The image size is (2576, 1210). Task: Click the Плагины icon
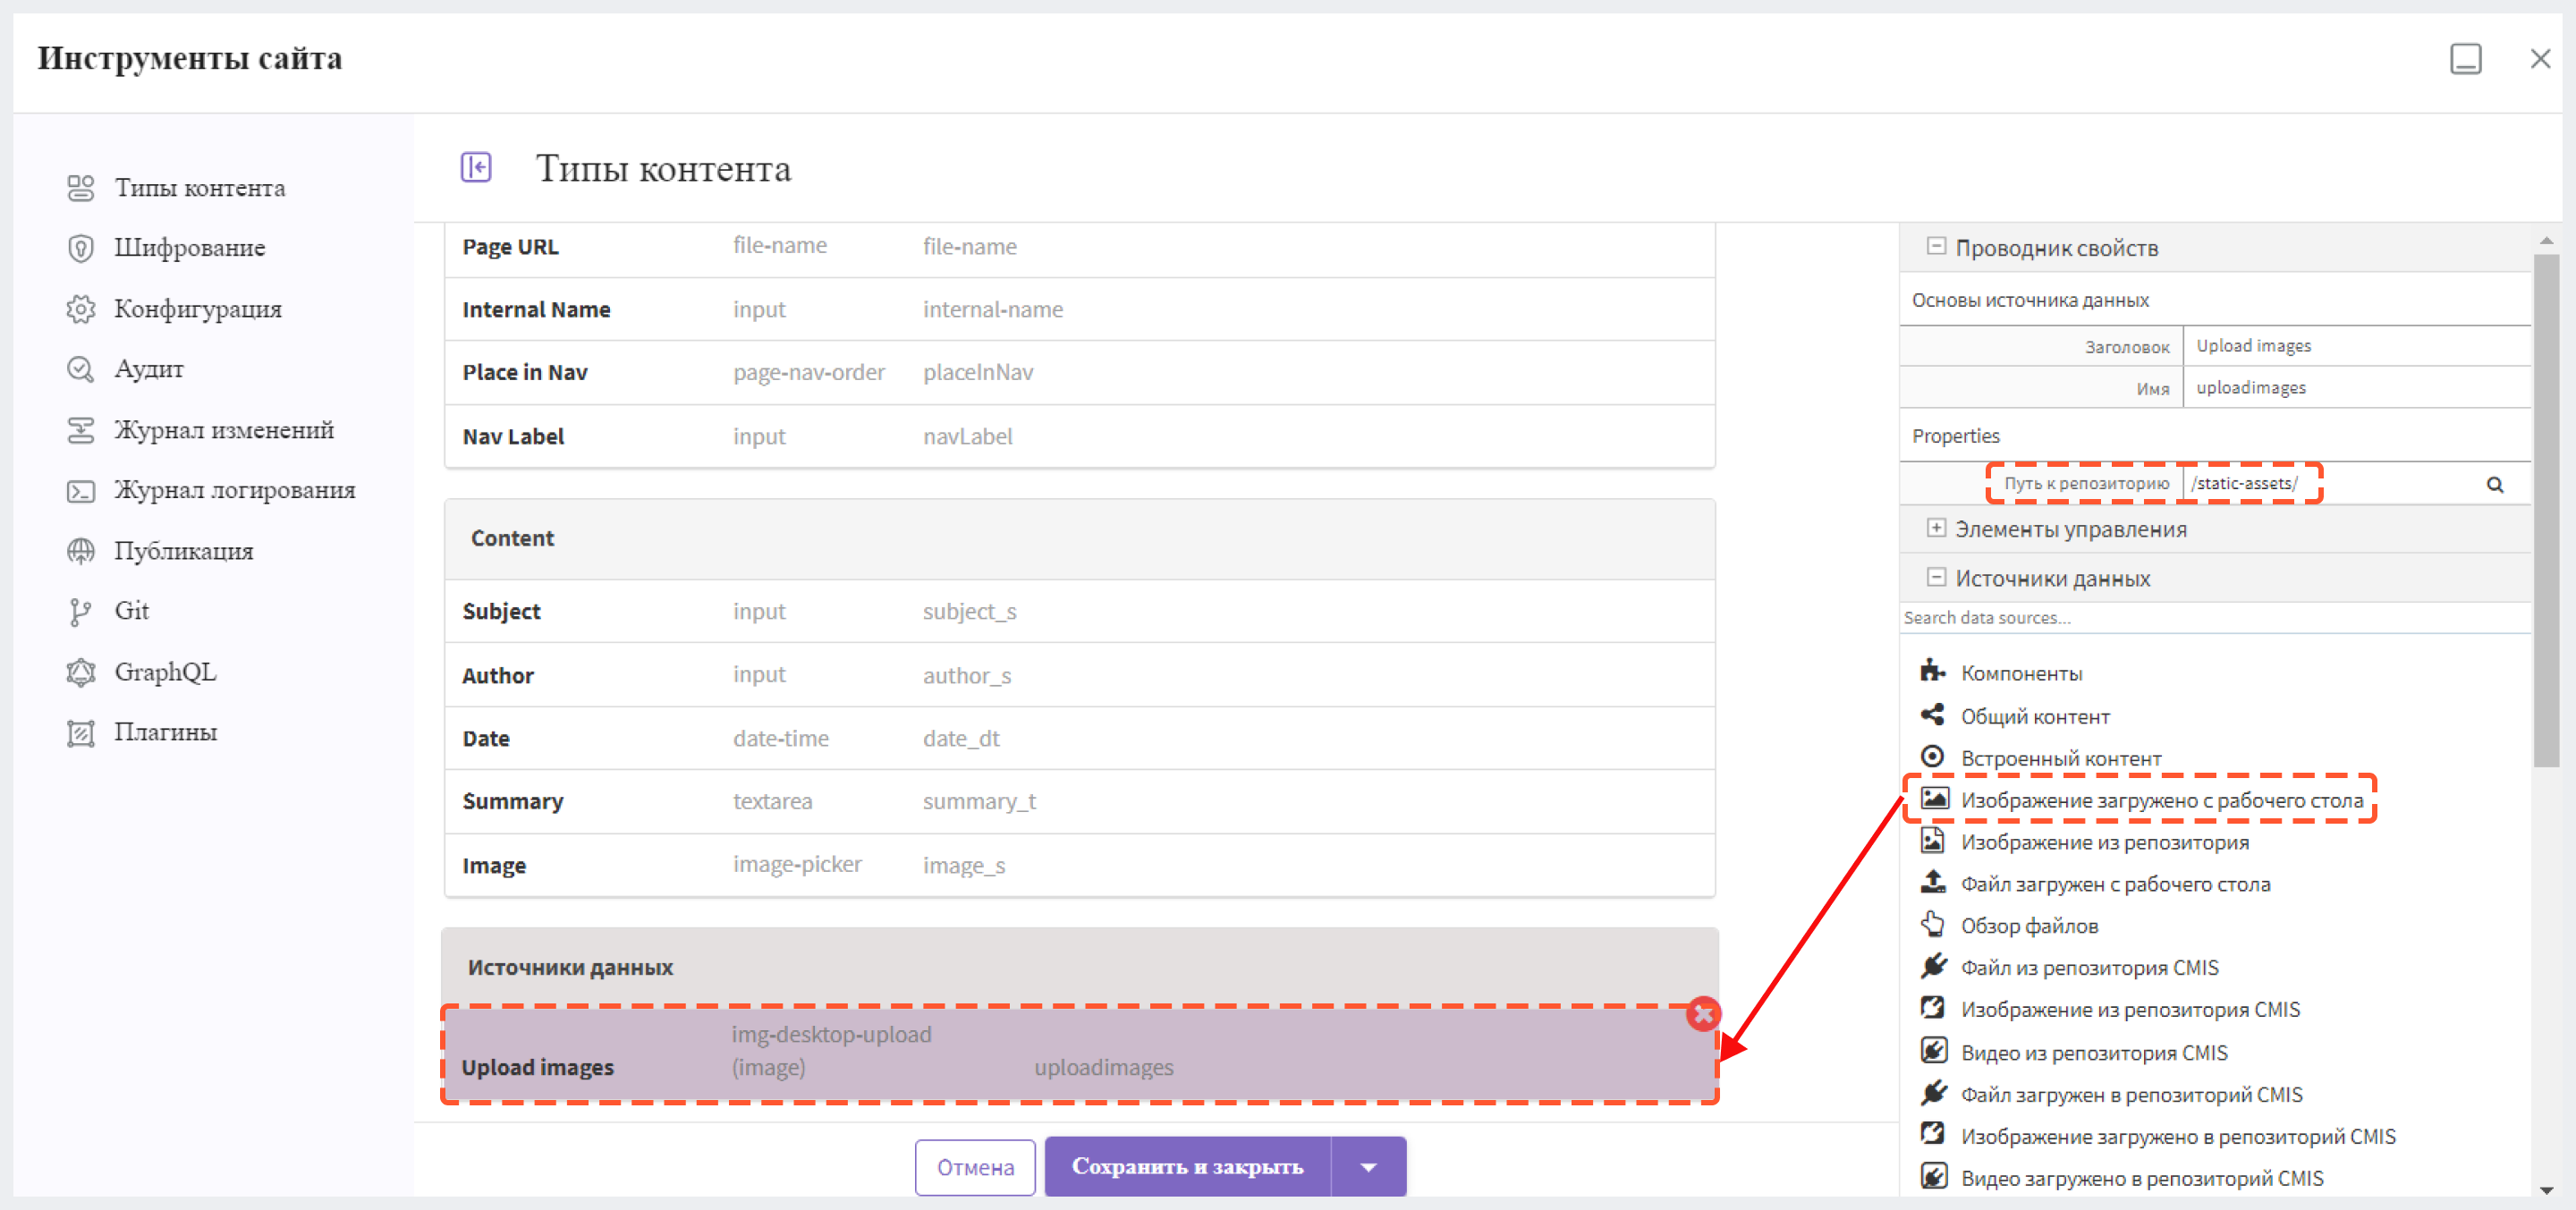80,733
